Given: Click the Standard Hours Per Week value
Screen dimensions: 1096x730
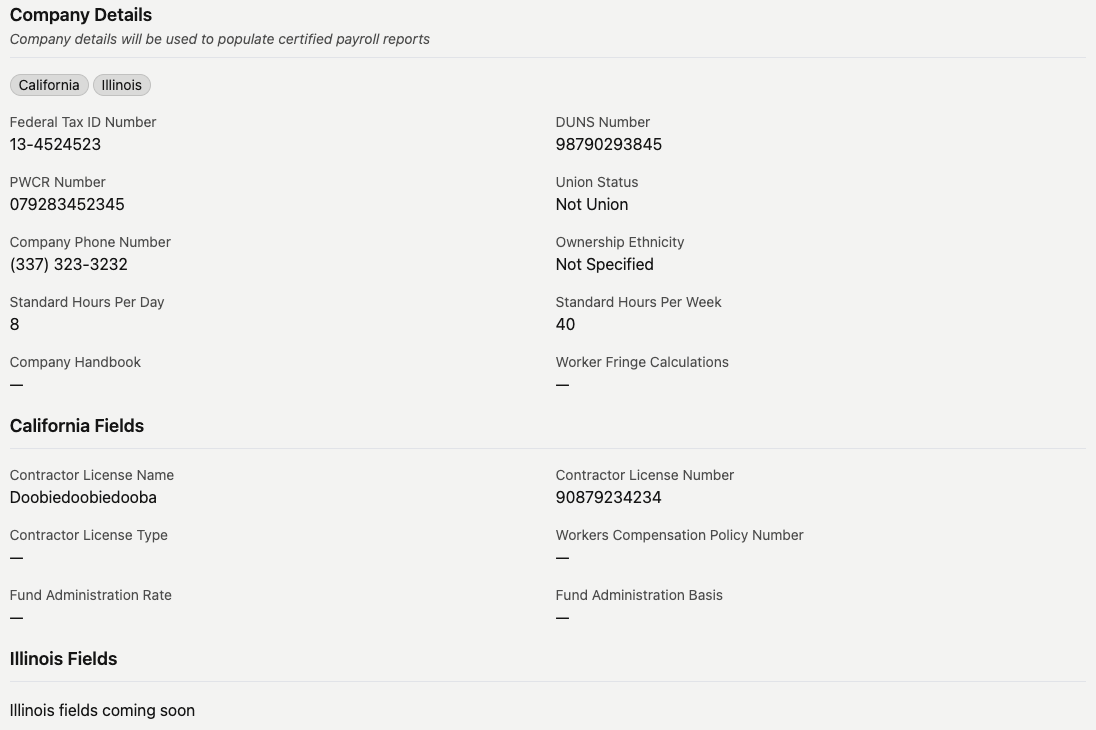Looking at the screenshot, I should coord(565,324).
